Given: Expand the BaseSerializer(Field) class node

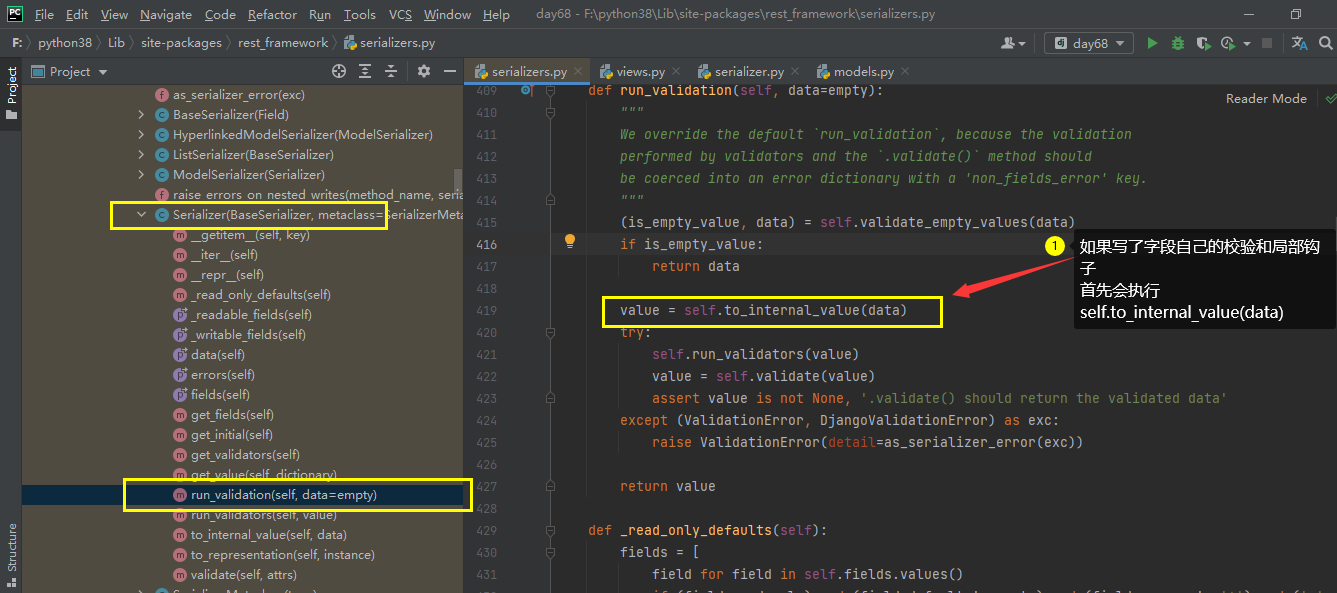Looking at the screenshot, I should (x=142, y=115).
